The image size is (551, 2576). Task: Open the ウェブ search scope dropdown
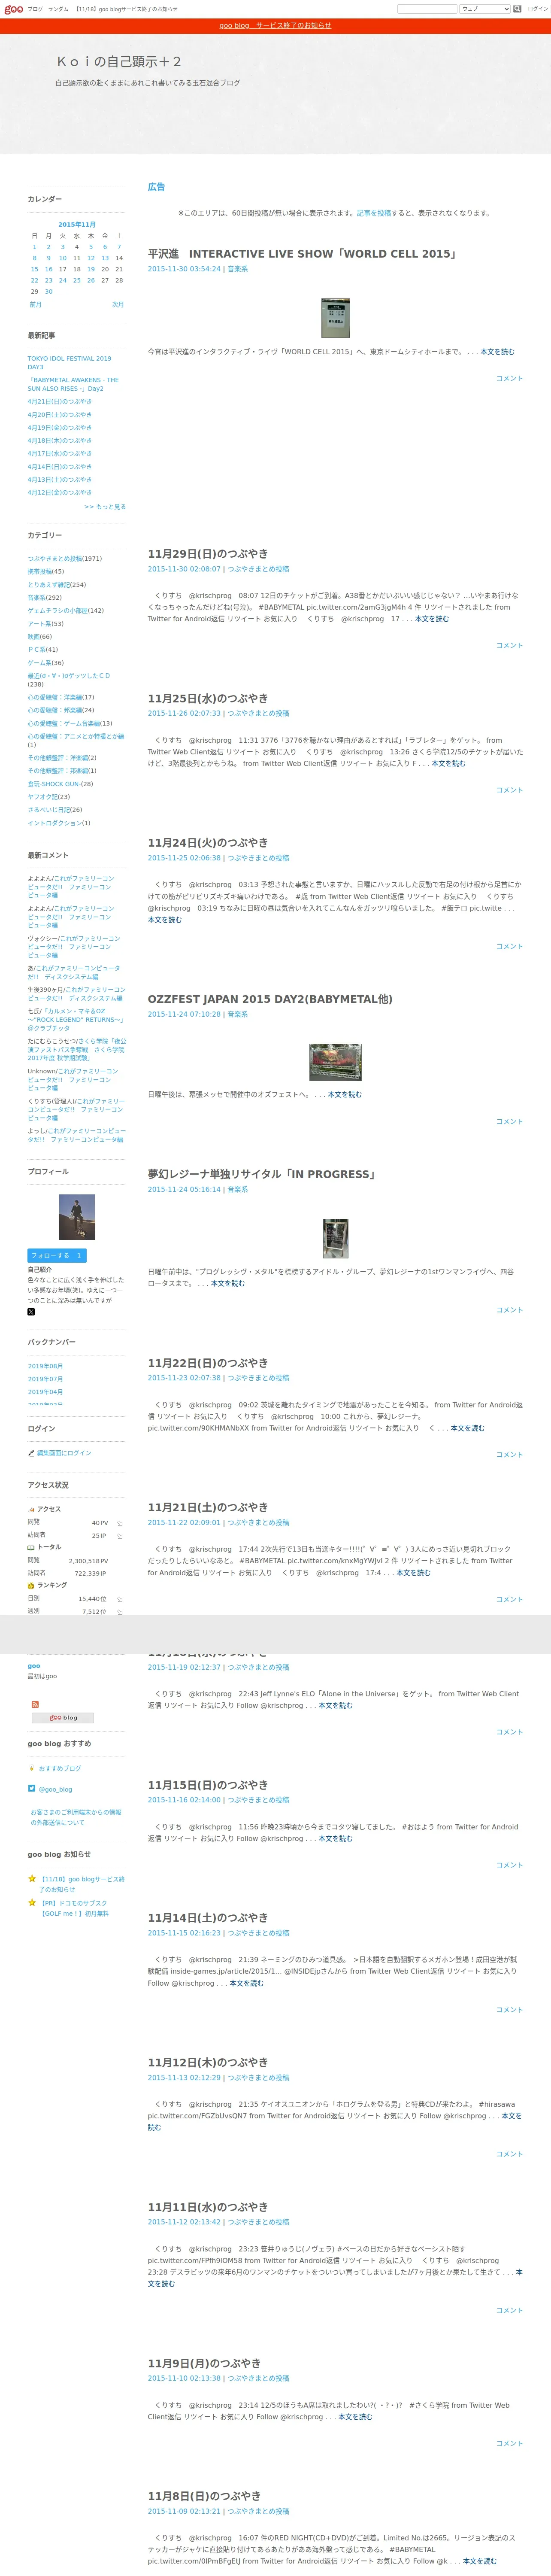pos(484,9)
